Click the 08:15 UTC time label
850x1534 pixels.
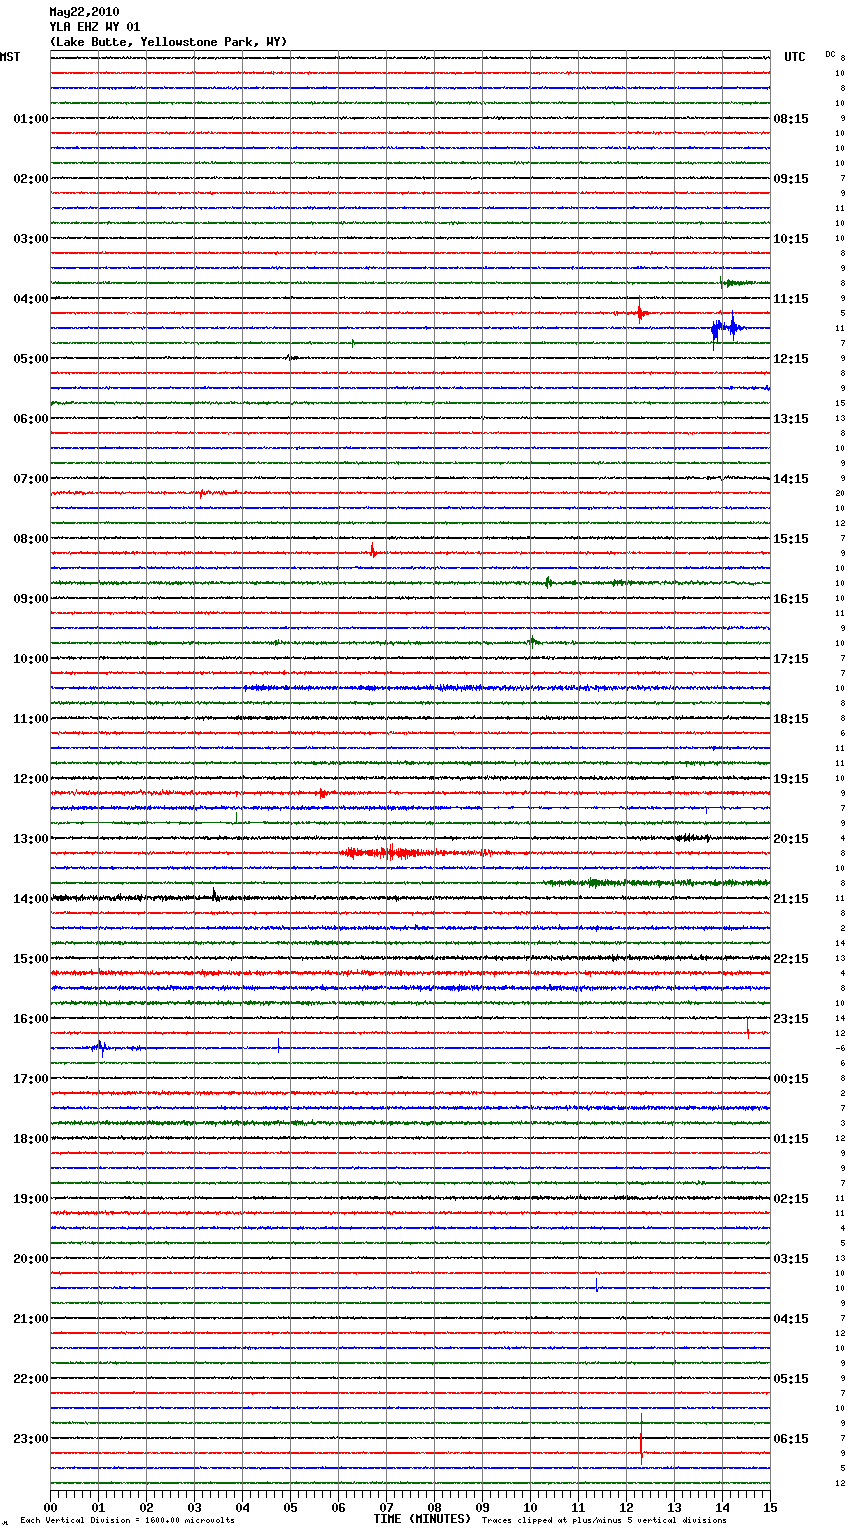791,119
